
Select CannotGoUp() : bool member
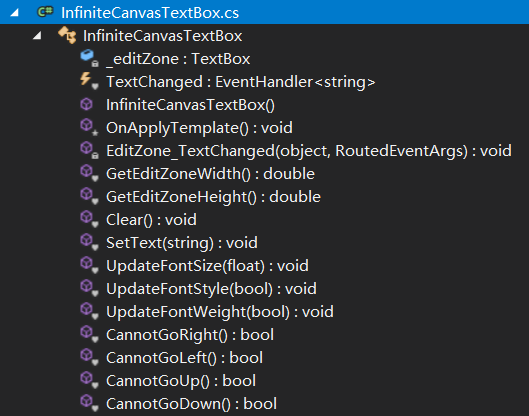tap(181, 381)
